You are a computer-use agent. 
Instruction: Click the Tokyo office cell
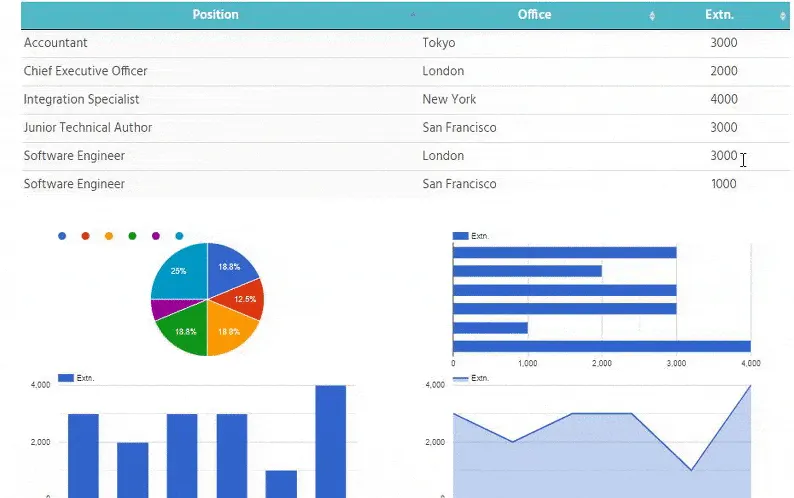439,43
